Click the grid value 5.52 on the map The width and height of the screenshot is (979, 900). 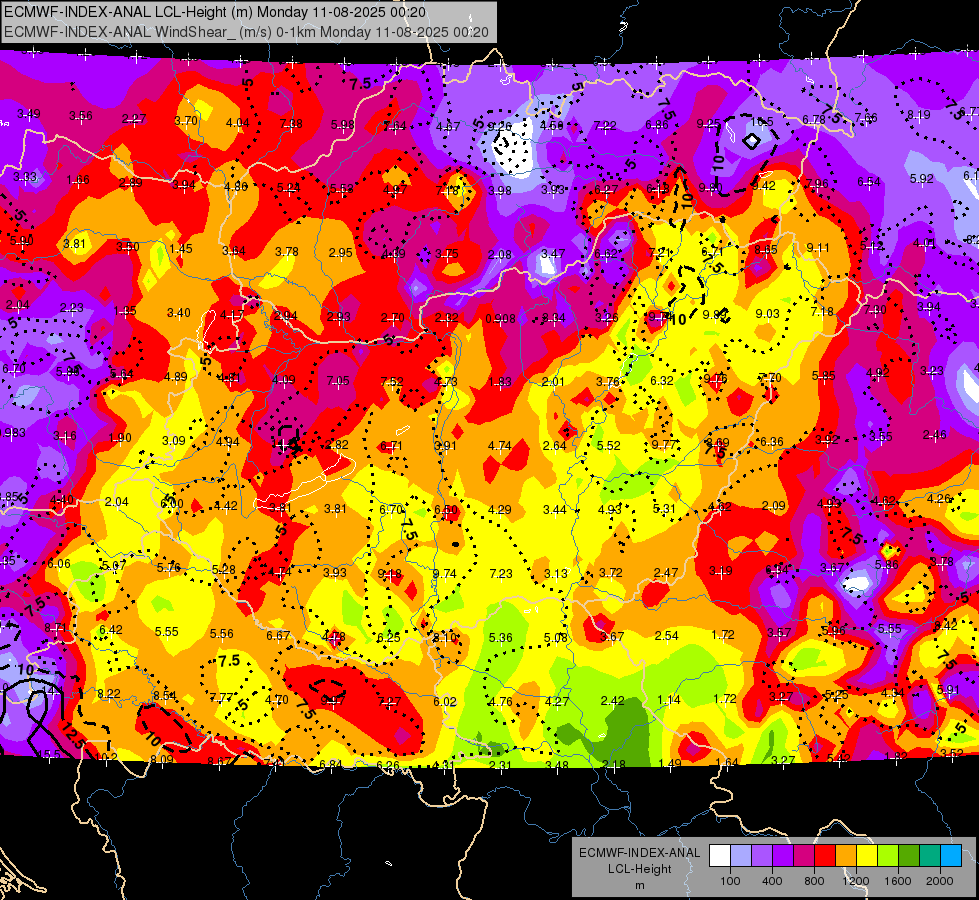click(x=609, y=445)
